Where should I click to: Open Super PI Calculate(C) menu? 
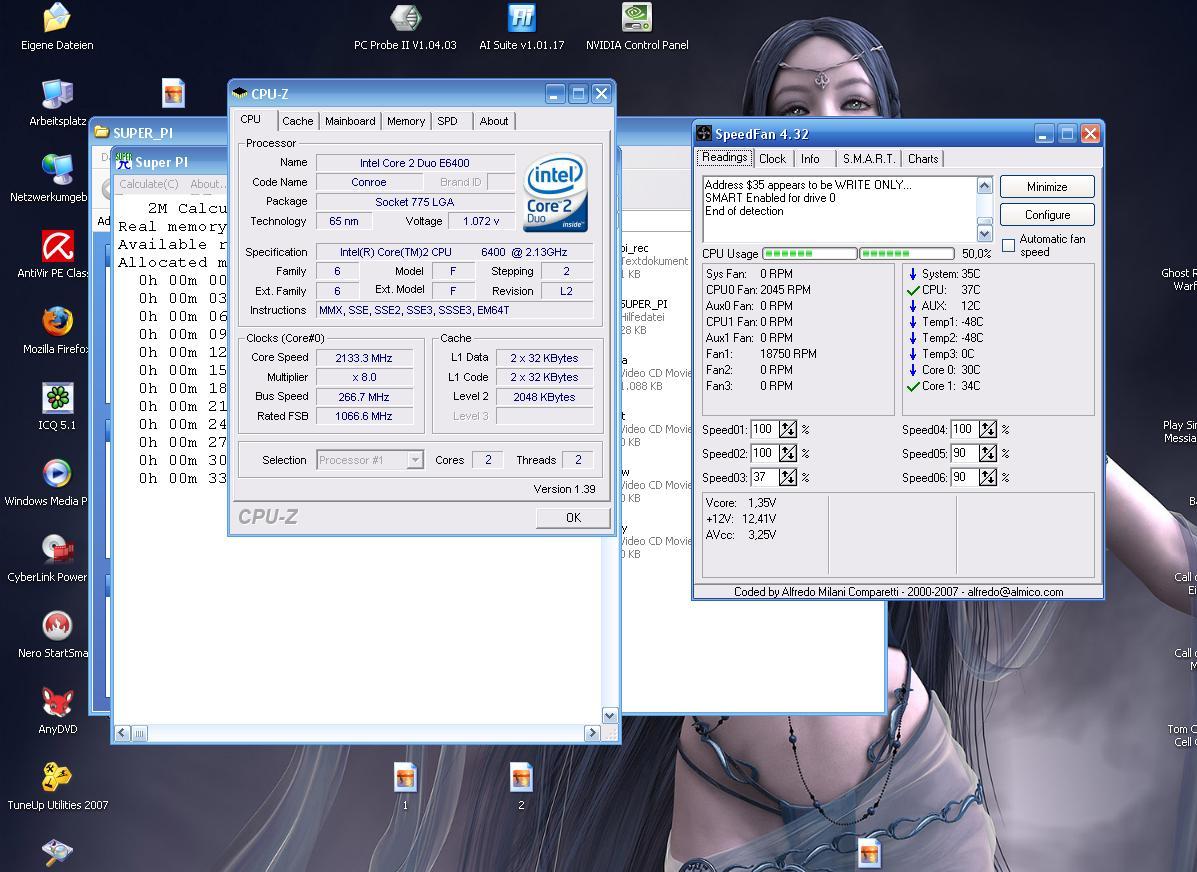[x=149, y=184]
